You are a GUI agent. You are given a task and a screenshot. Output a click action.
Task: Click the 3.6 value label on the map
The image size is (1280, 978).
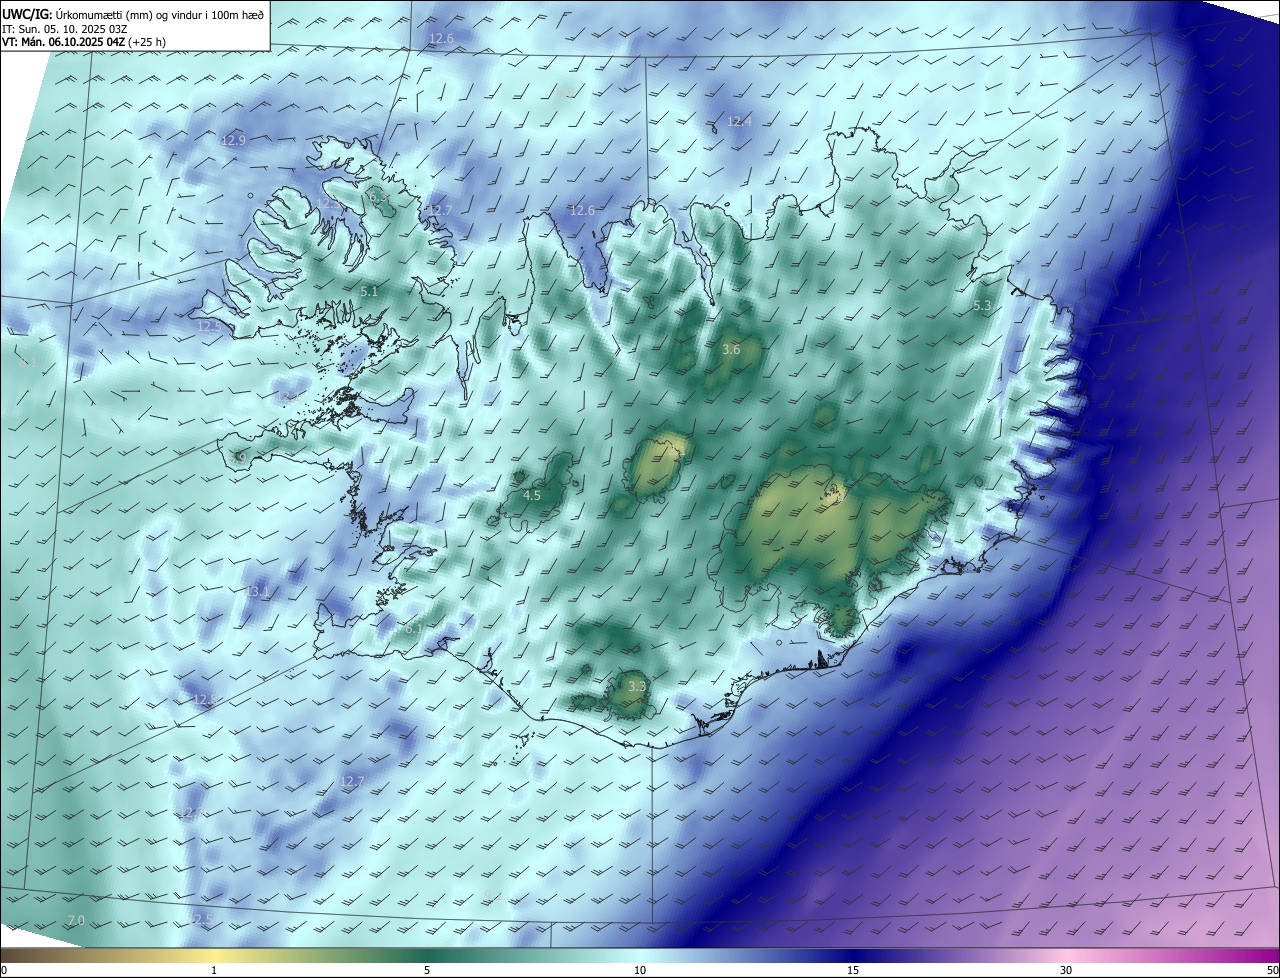click(731, 349)
